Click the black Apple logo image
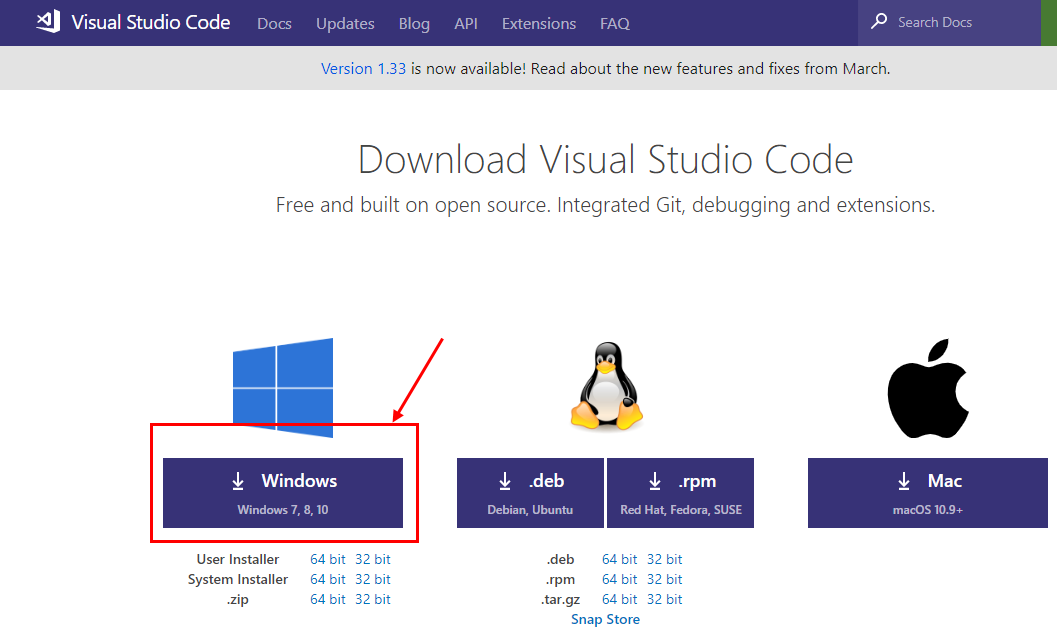Viewport: 1057px width, 633px height. click(x=928, y=388)
